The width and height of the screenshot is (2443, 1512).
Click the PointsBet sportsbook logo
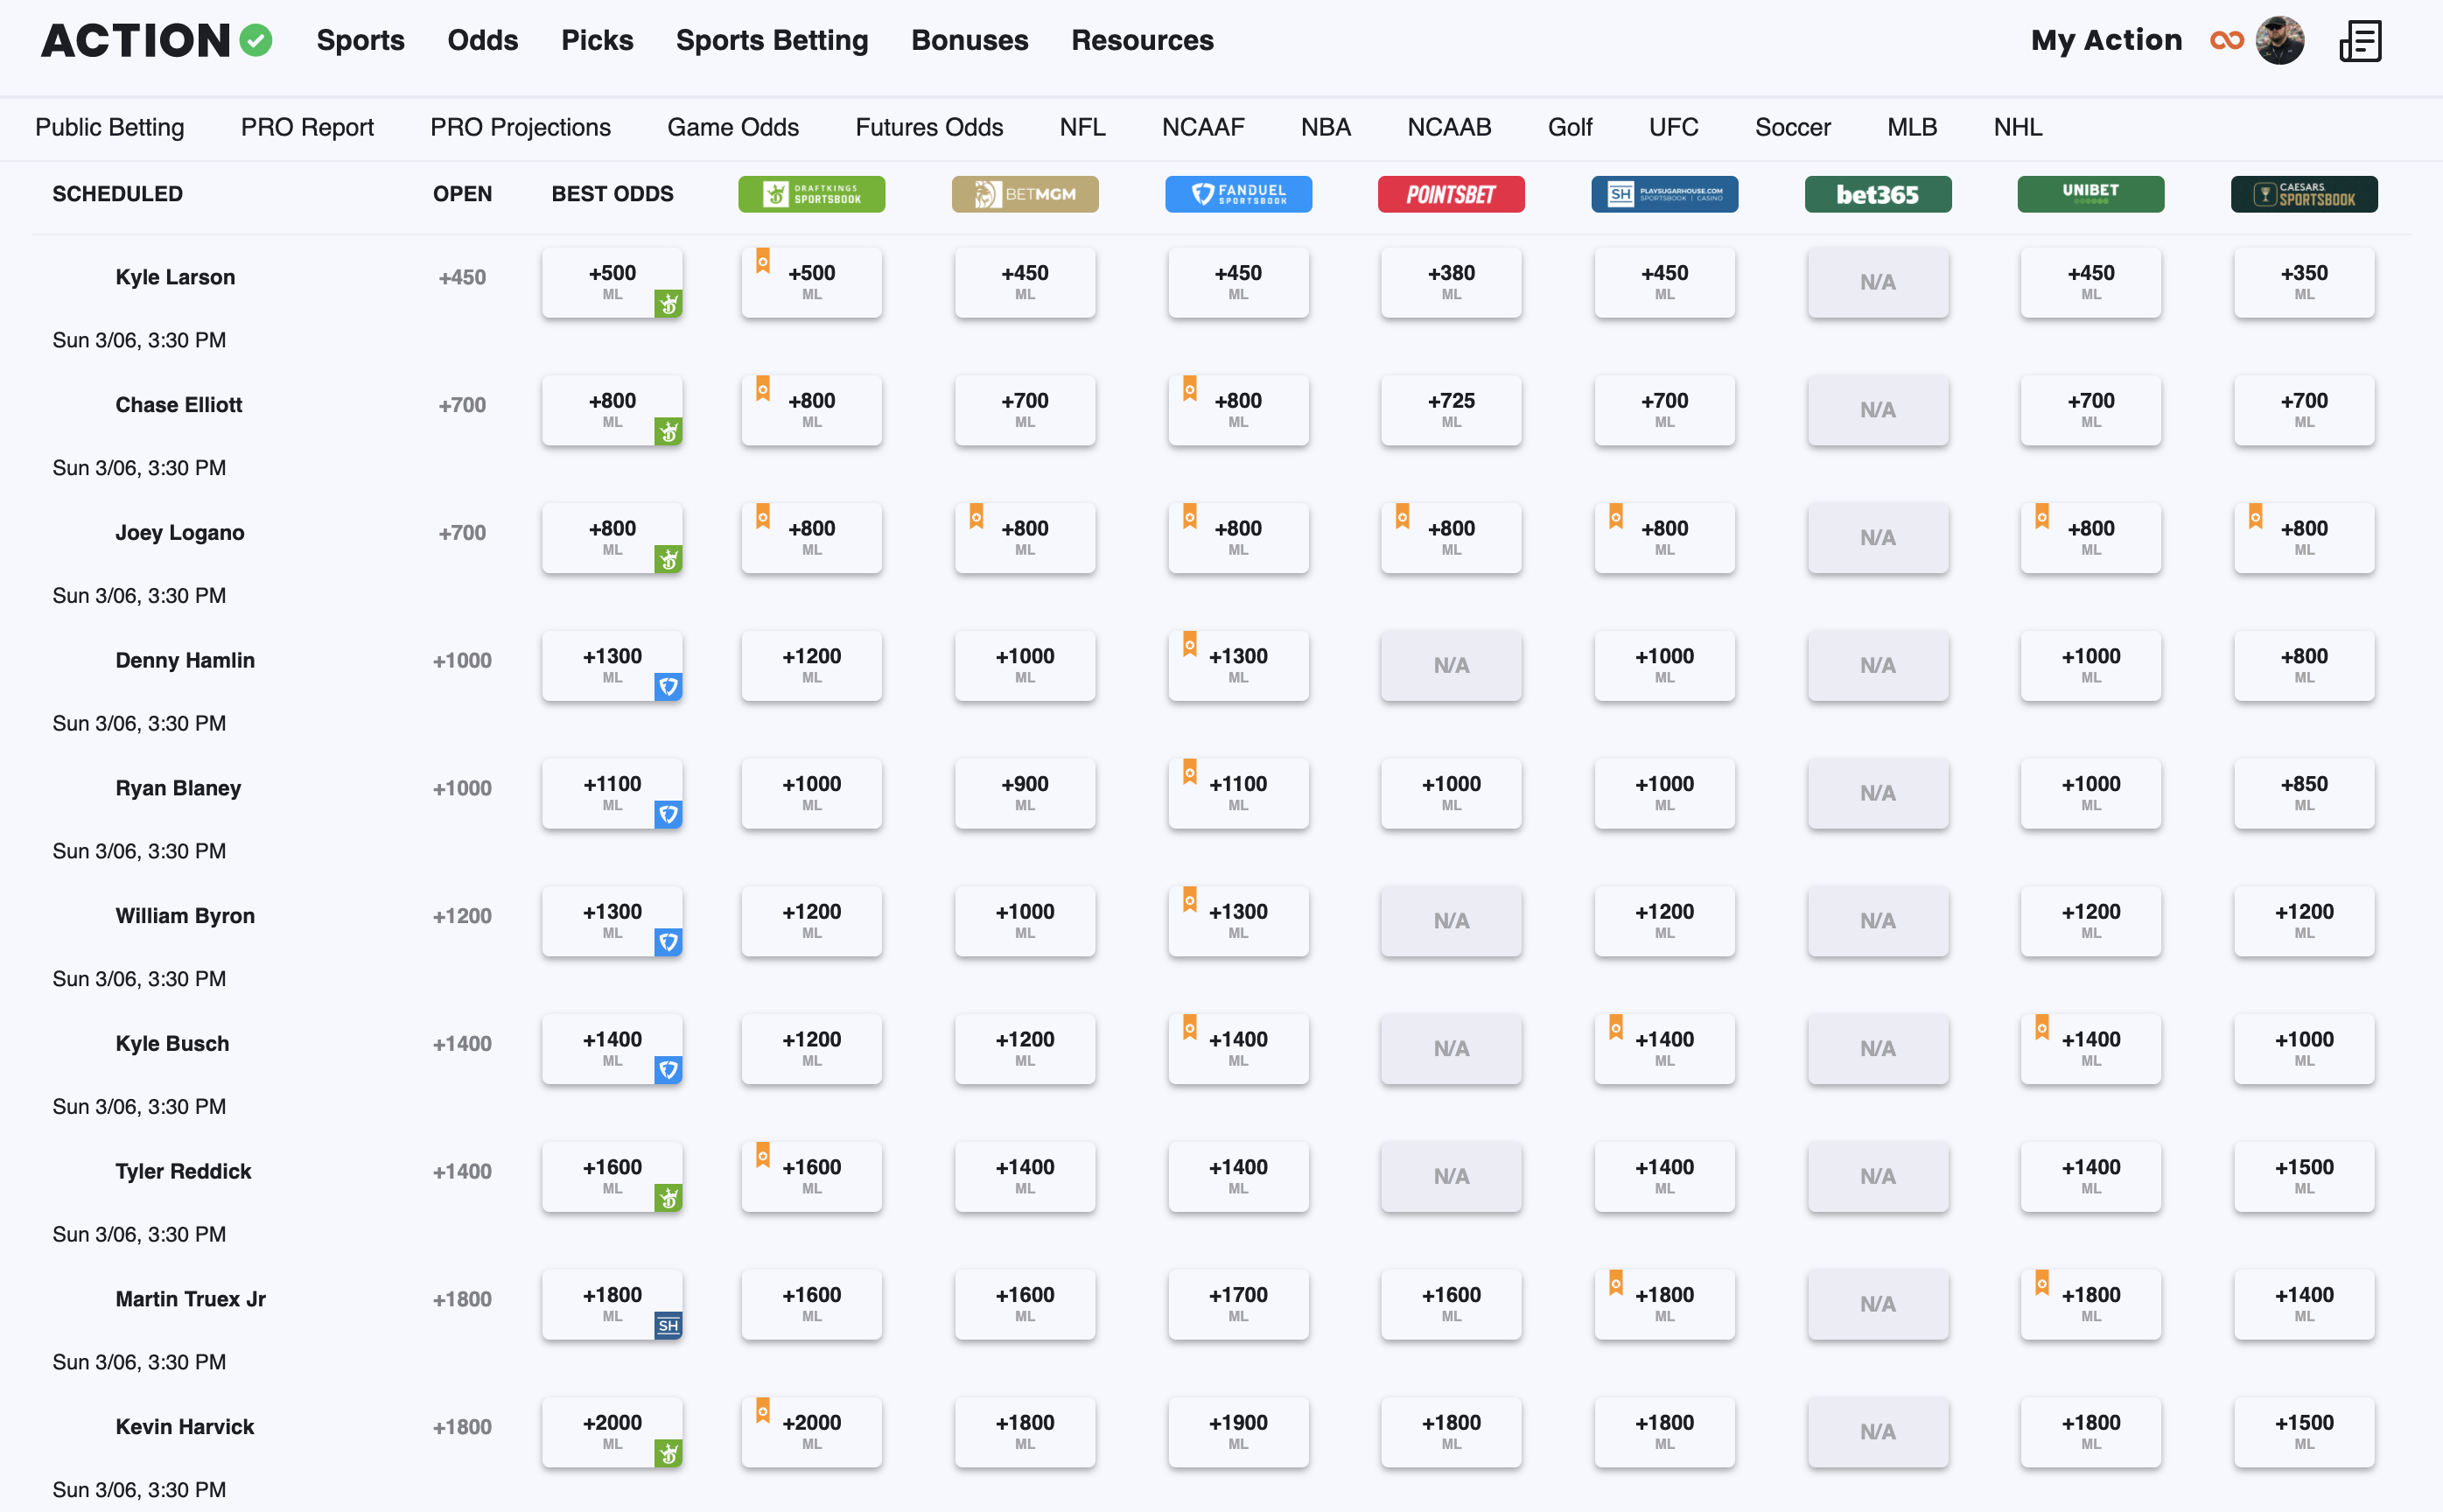click(x=1451, y=194)
